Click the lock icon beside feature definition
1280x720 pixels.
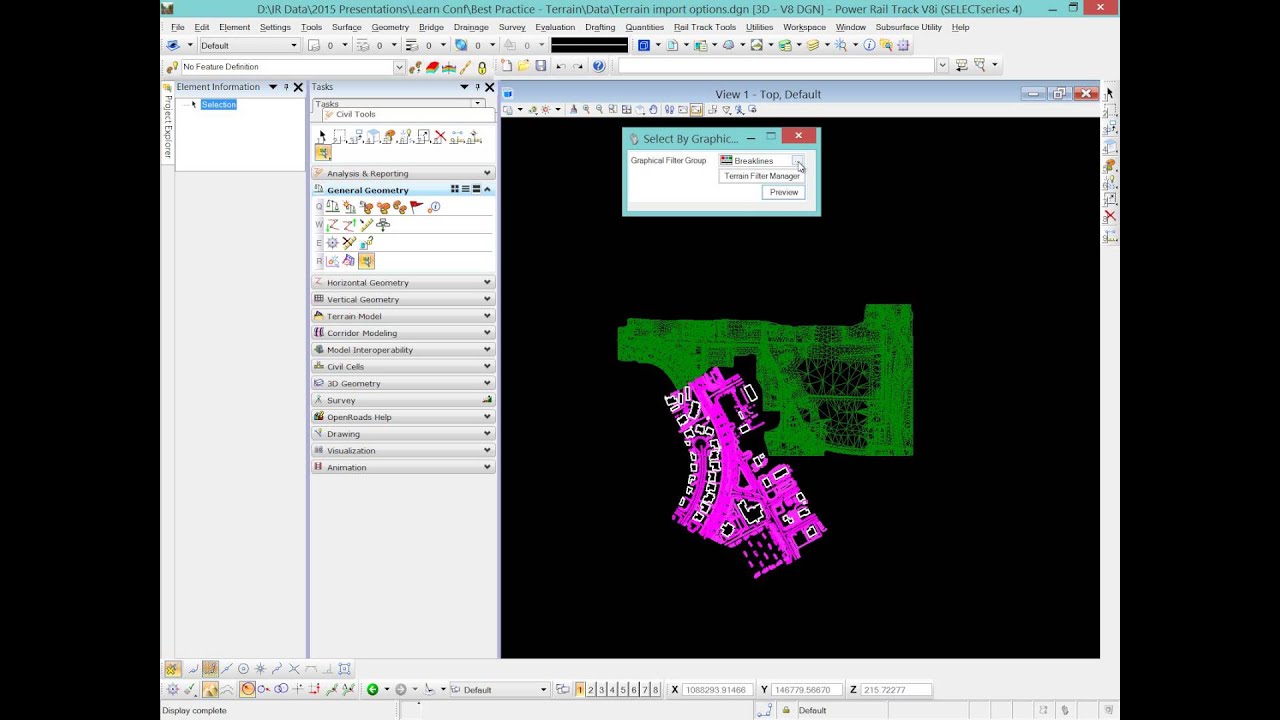point(482,67)
